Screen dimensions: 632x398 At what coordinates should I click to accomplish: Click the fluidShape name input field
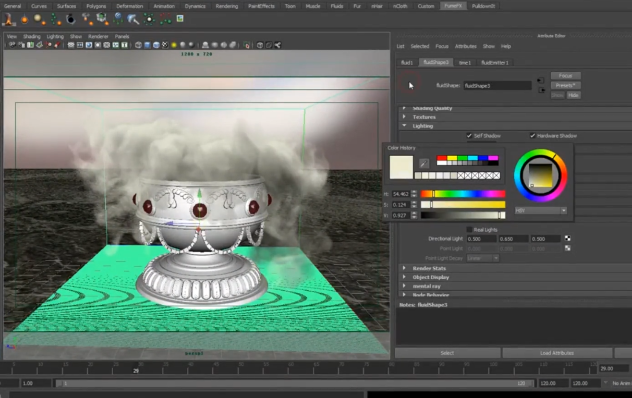(x=497, y=85)
